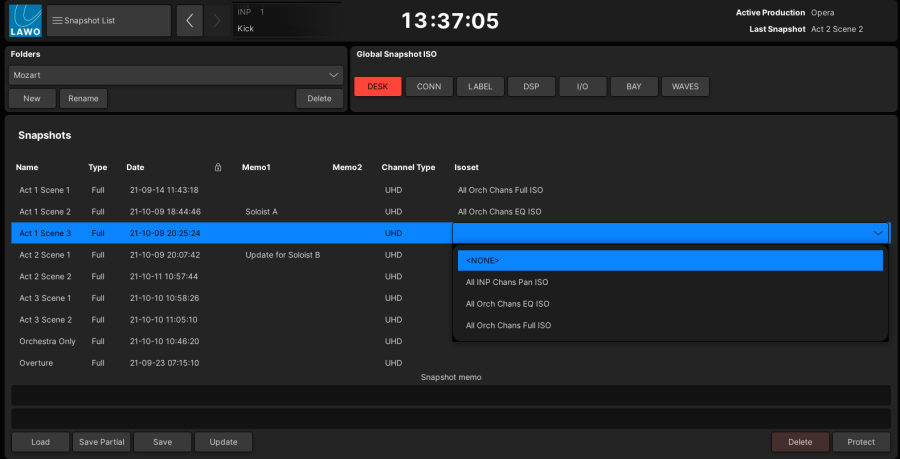
Task: Sort snapshots by the Date column
Action: 135,167
